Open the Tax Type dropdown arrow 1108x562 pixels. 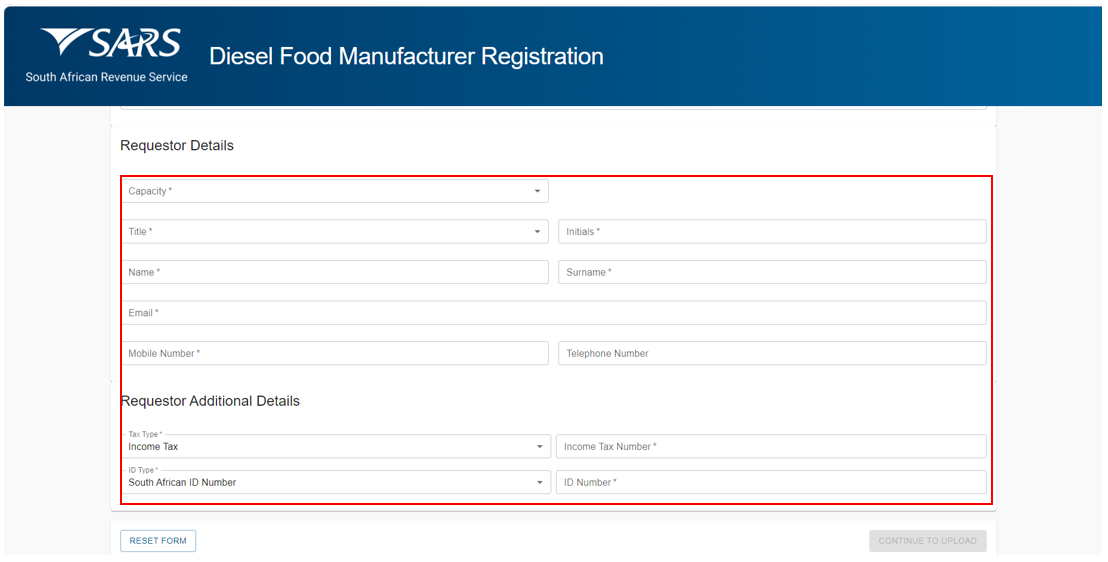coord(539,447)
